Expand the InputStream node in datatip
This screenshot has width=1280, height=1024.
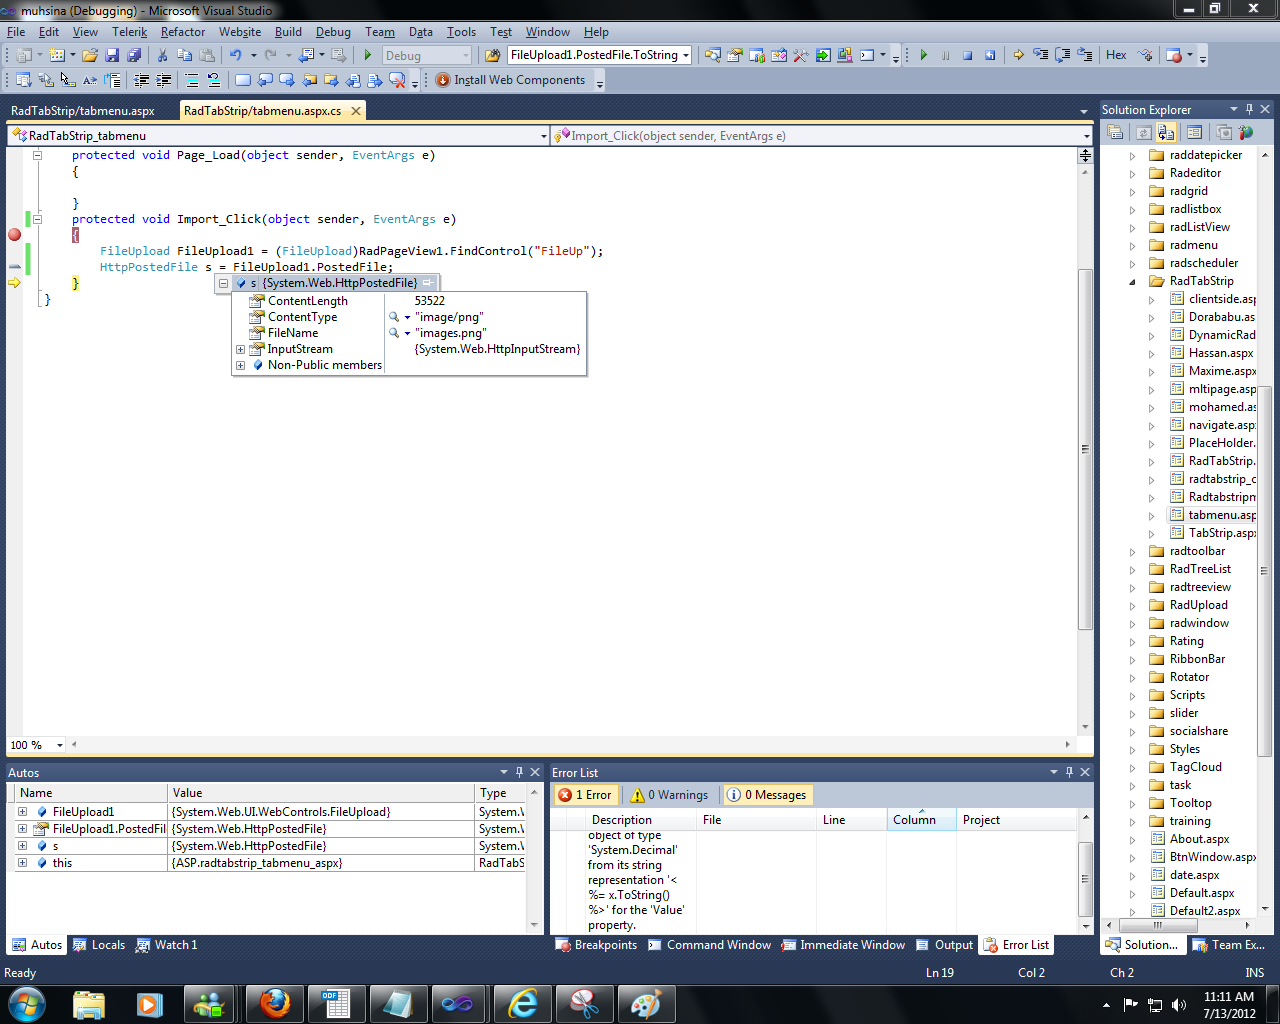(240, 349)
